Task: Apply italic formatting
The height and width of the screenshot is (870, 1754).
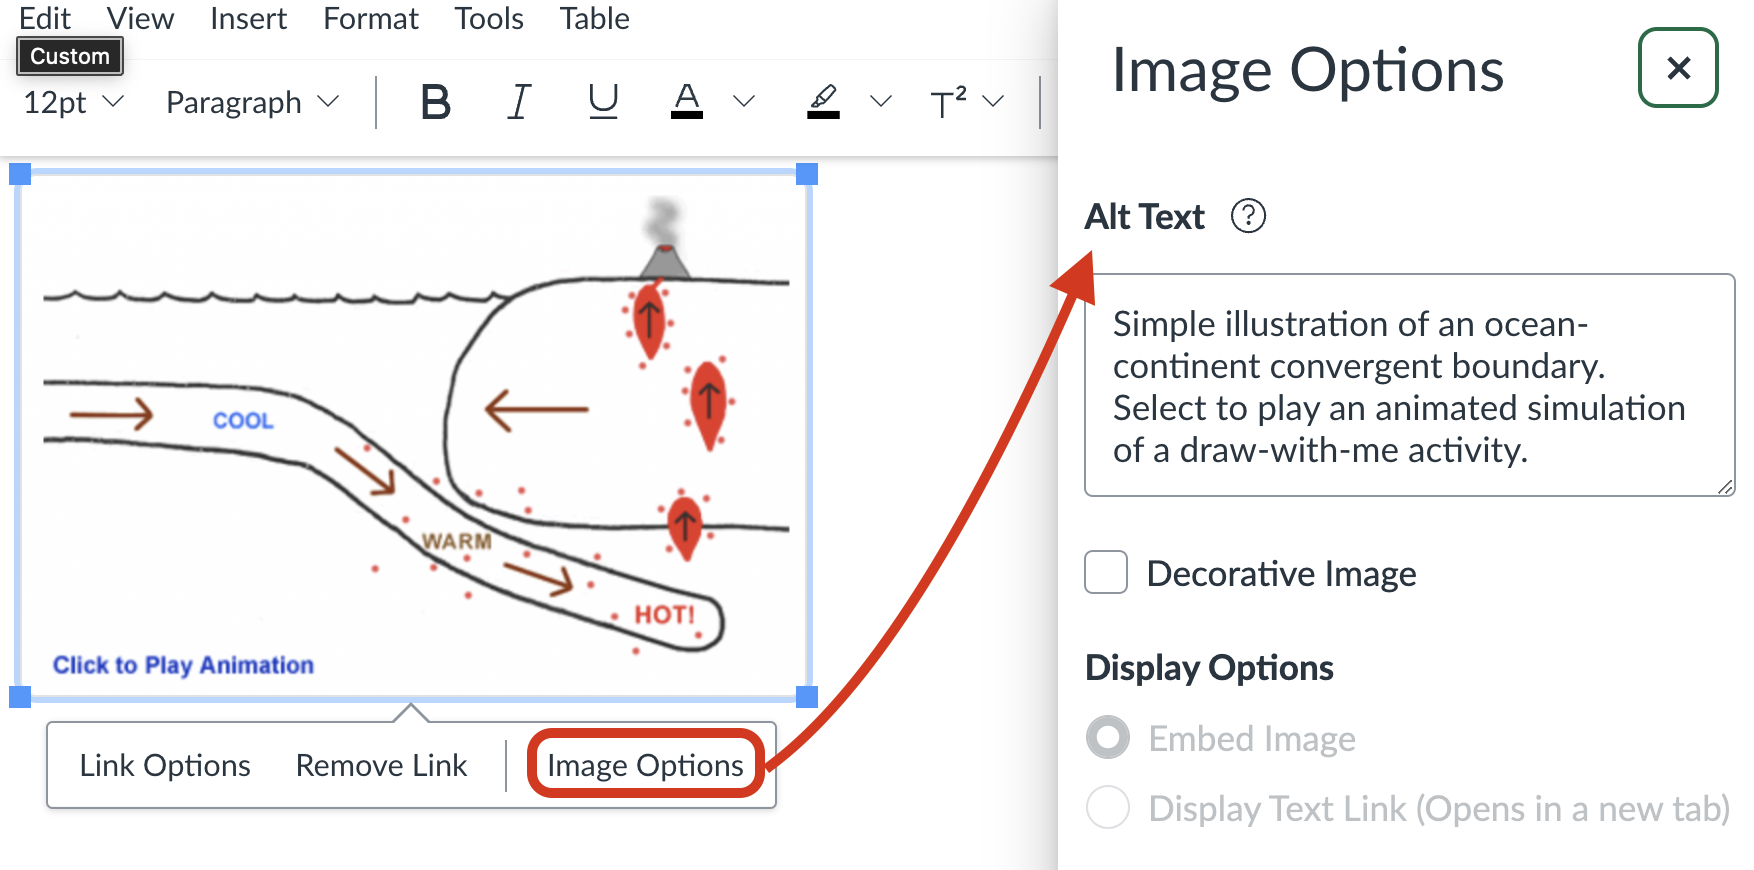Action: tap(519, 102)
